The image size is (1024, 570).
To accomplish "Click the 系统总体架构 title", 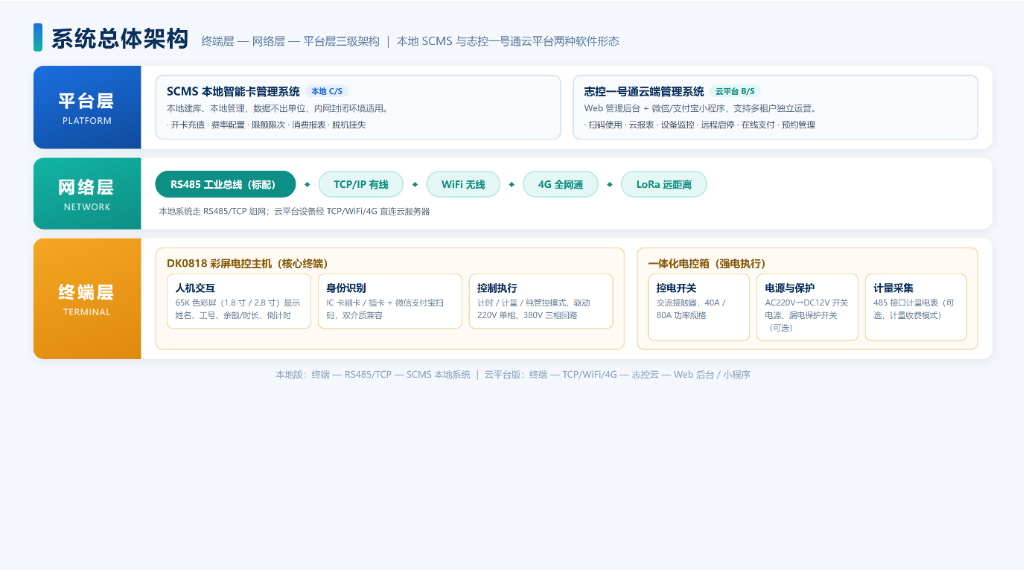I will [120, 39].
